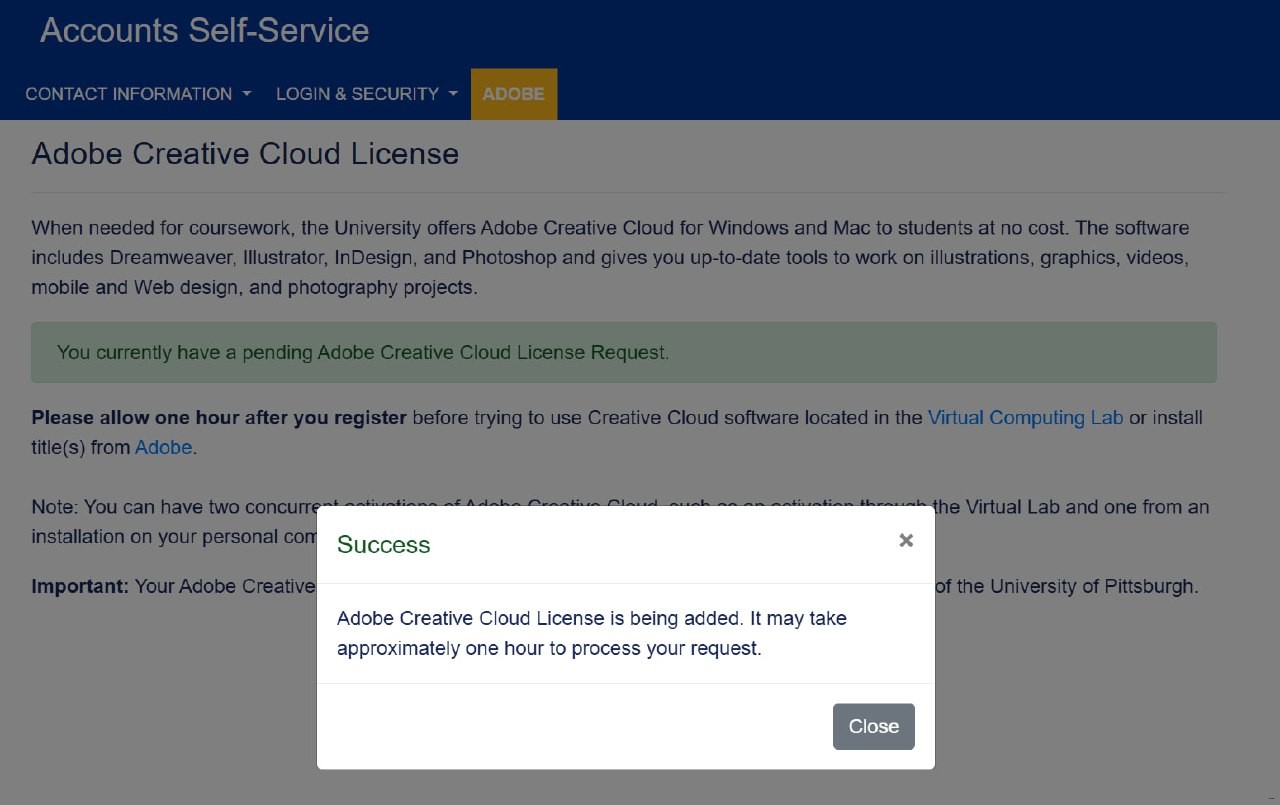Open the Contact Information menu
The image size is (1280, 805).
128,94
